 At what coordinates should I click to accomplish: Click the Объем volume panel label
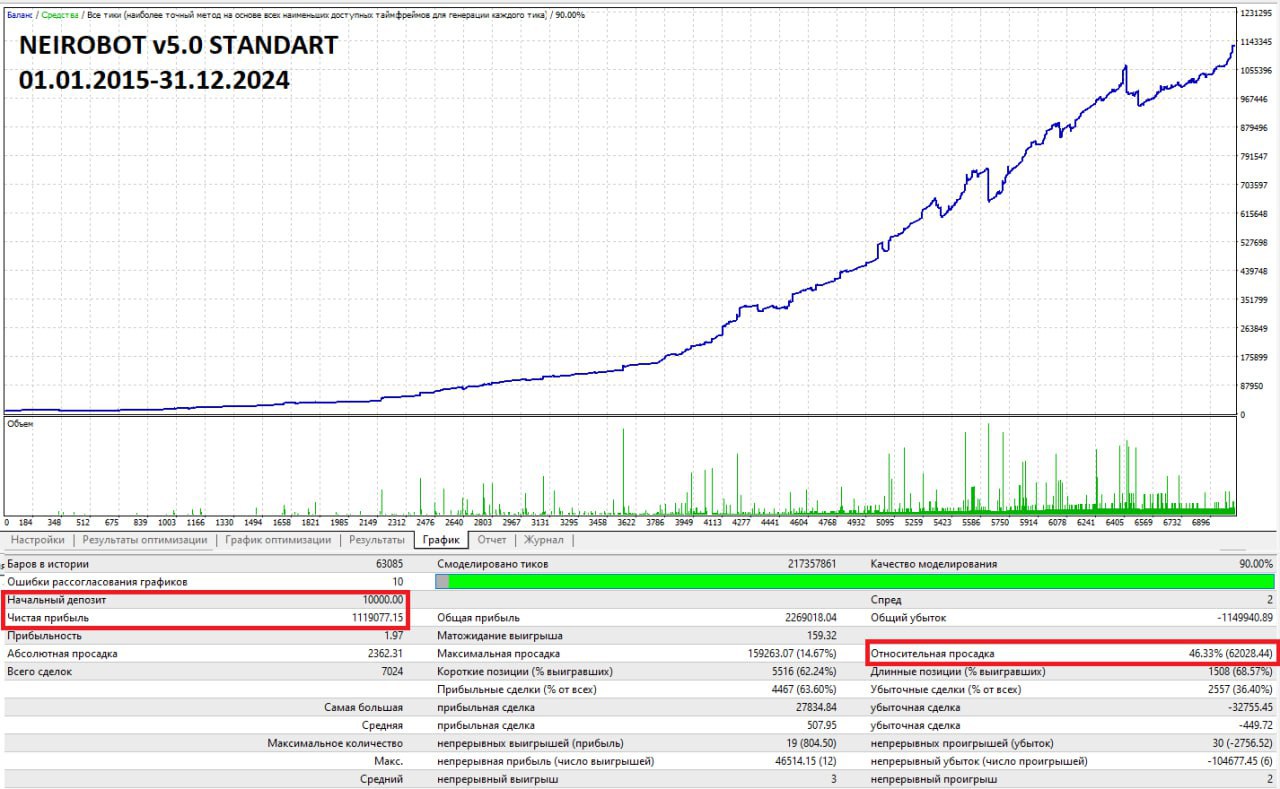click(x=20, y=424)
